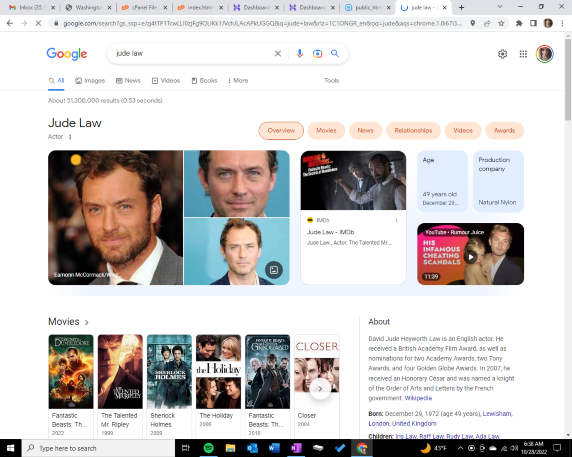Open Chrome three-dot menu
Viewport: 572px width, 457px height.
pos(562,23)
